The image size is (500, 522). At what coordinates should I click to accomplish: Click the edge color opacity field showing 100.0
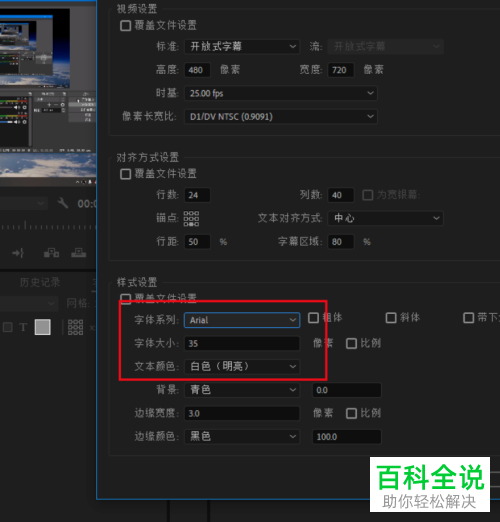[x=347, y=437]
